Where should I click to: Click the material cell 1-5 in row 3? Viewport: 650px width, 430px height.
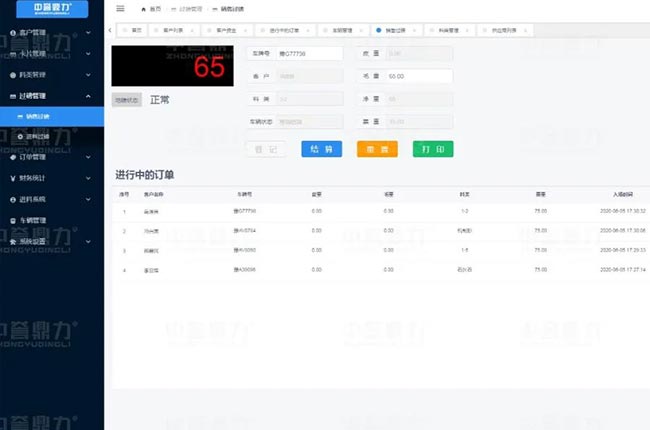pyautogui.click(x=464, y=250)
